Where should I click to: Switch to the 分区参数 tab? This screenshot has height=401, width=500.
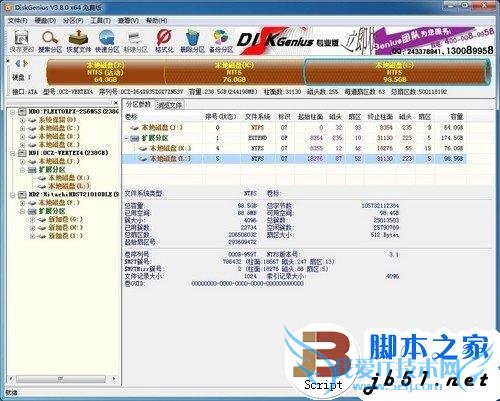[138, 104]
